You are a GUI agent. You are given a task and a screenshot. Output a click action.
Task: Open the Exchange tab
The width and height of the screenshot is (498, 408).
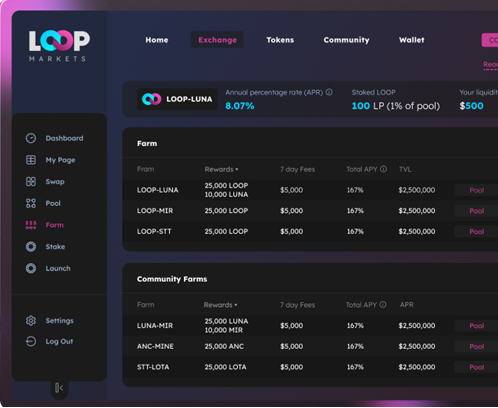[217, 40]
